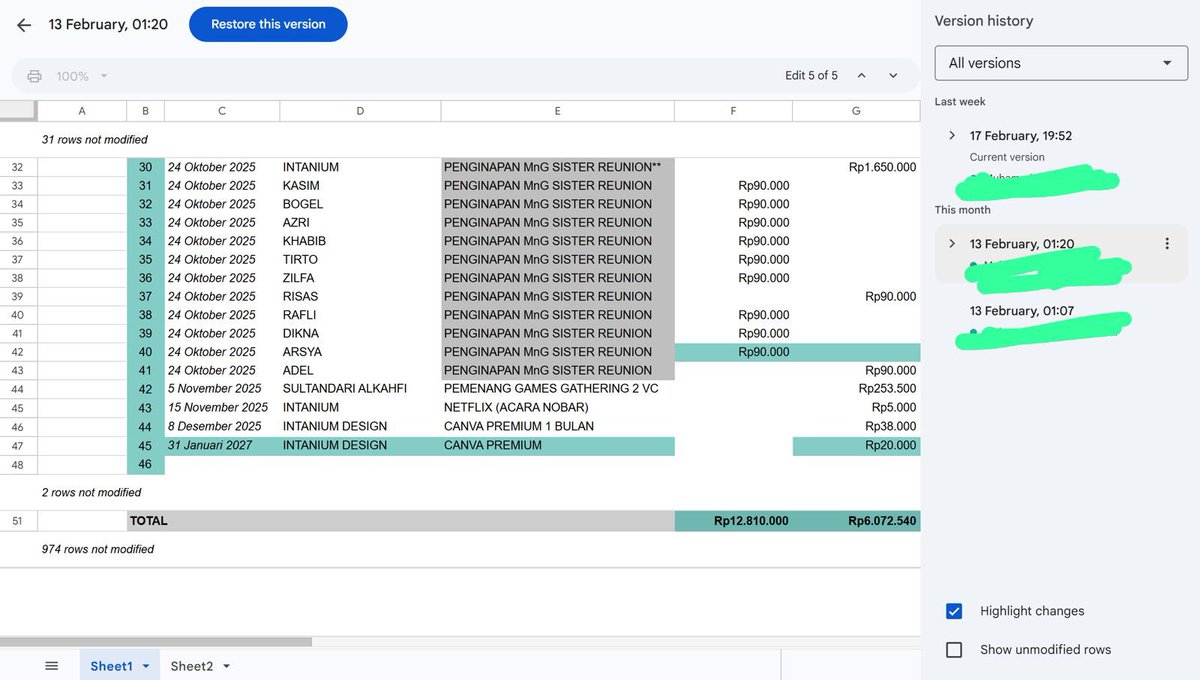This screenshot has height=680, width=1200.
Task: Open more actions for 13 February, 01:20 version
Action: pos(1167,244)
